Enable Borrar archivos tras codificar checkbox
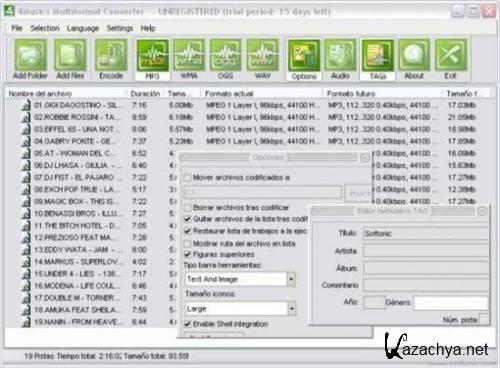This screenshot has width=500, height=368. (x=187, y=207)
